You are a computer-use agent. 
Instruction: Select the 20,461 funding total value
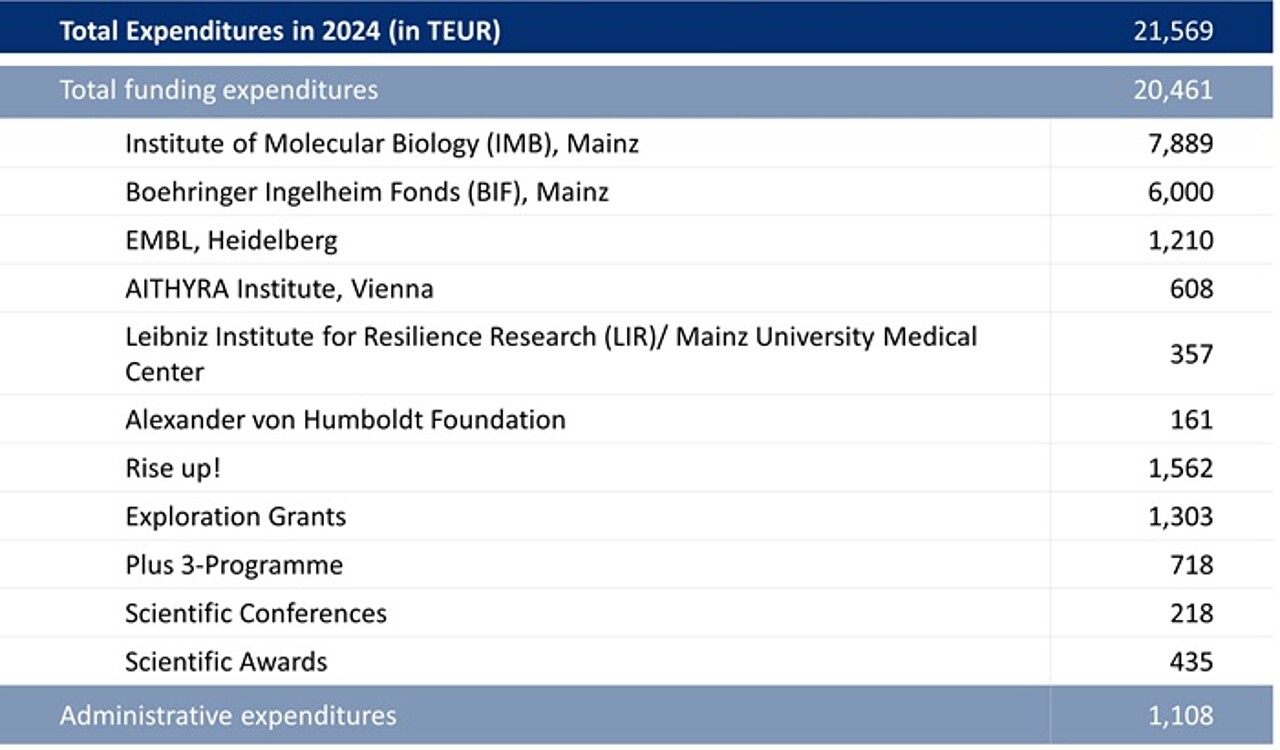click(x=1173, y=90)
